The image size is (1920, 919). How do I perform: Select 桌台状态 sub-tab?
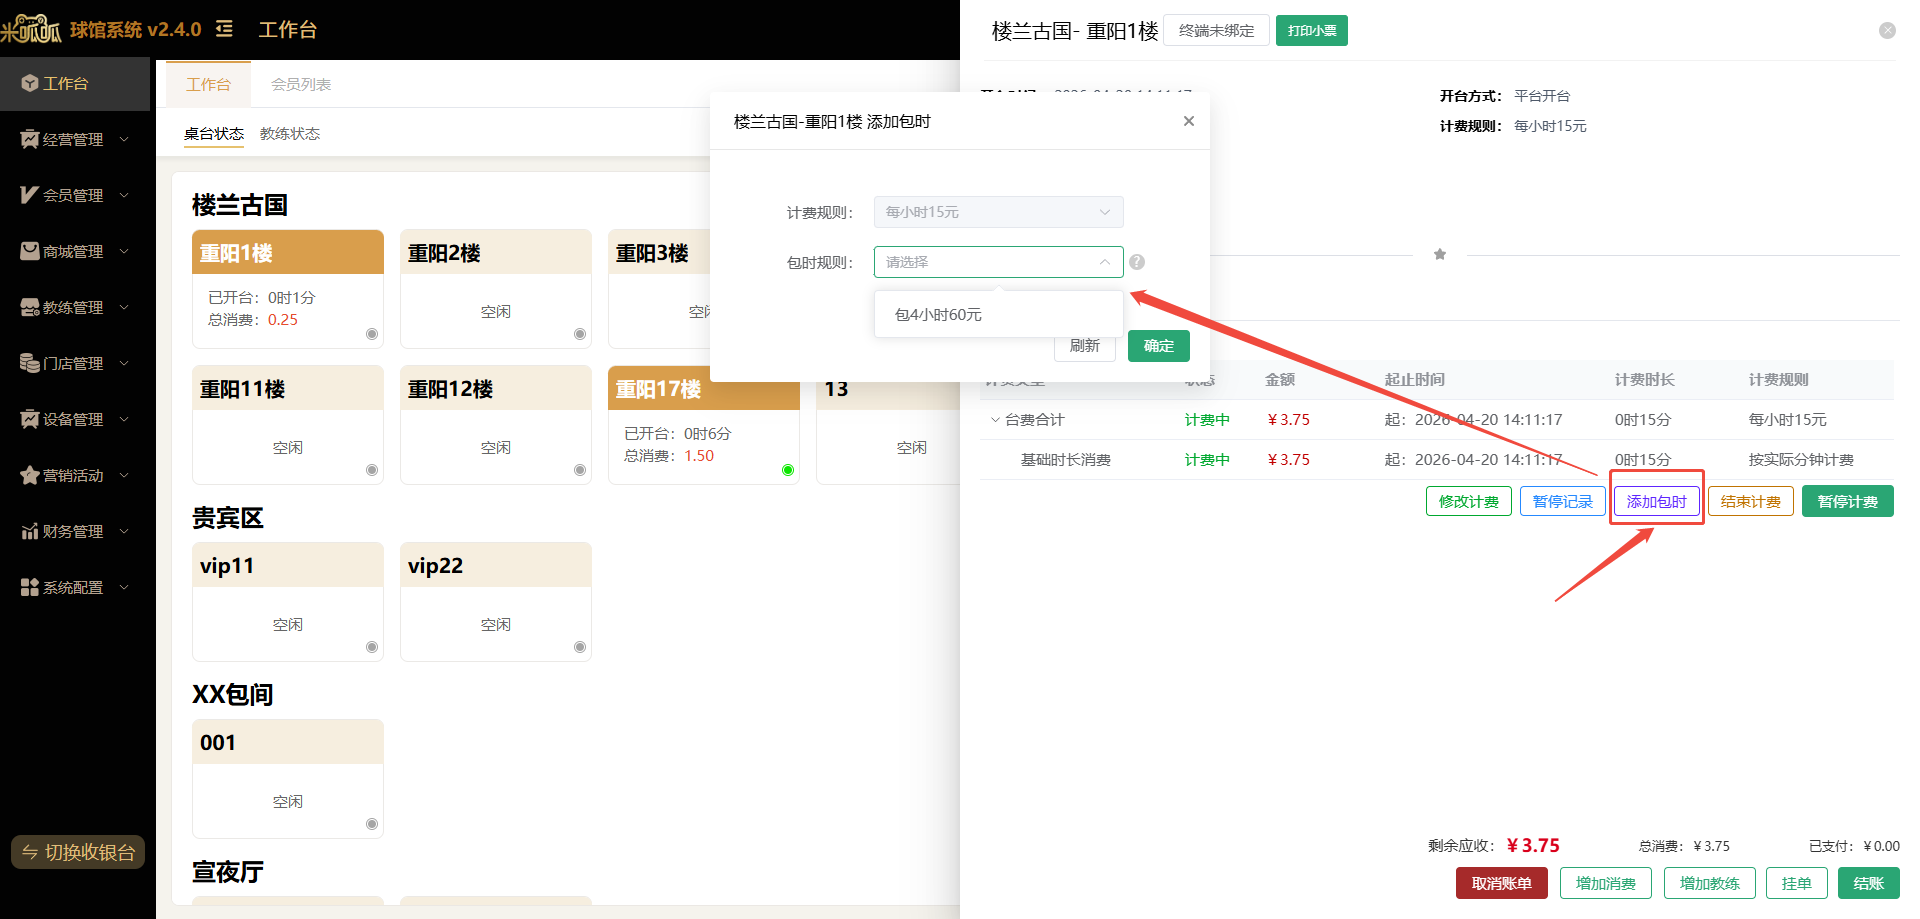point(214,133)
